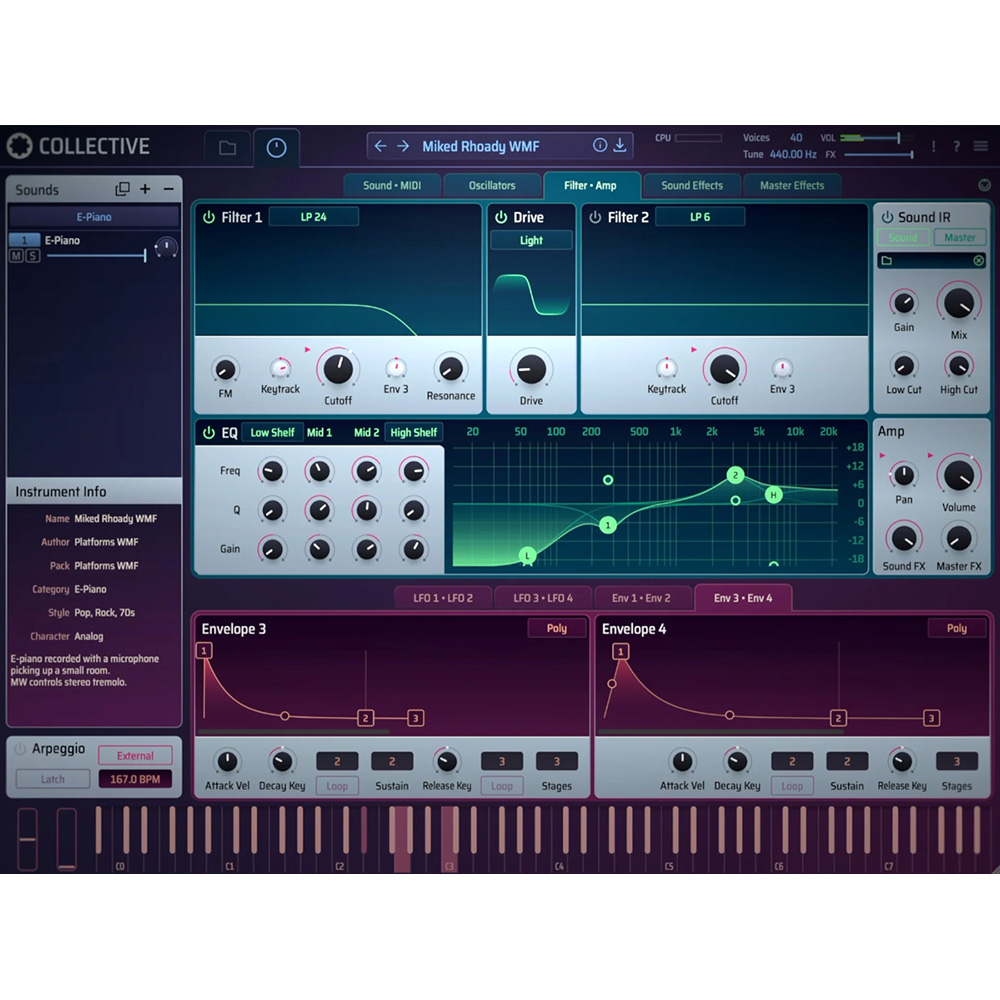The image size is (1000, 1000).
Task: Click the next preset arrow
Action: (403, 146)
